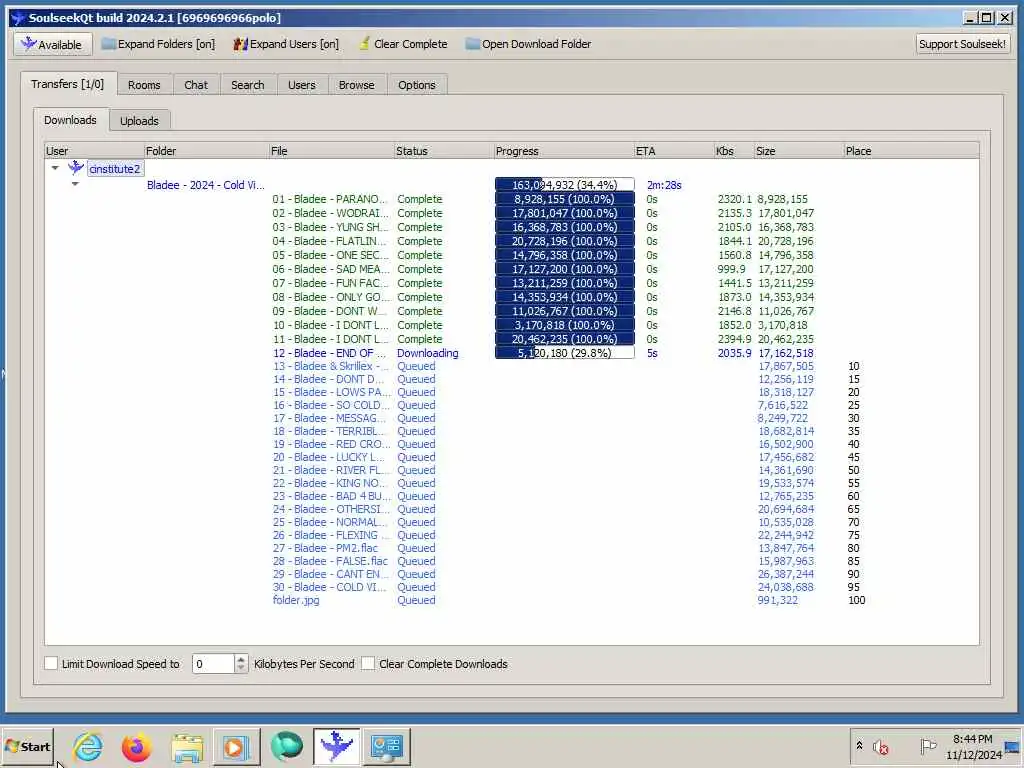The height and width of the screenshot is (768, 1024).
Task: Collapse the Bladee - 2024 folder node
Action: pyautogui.click(x=75, y=184)
